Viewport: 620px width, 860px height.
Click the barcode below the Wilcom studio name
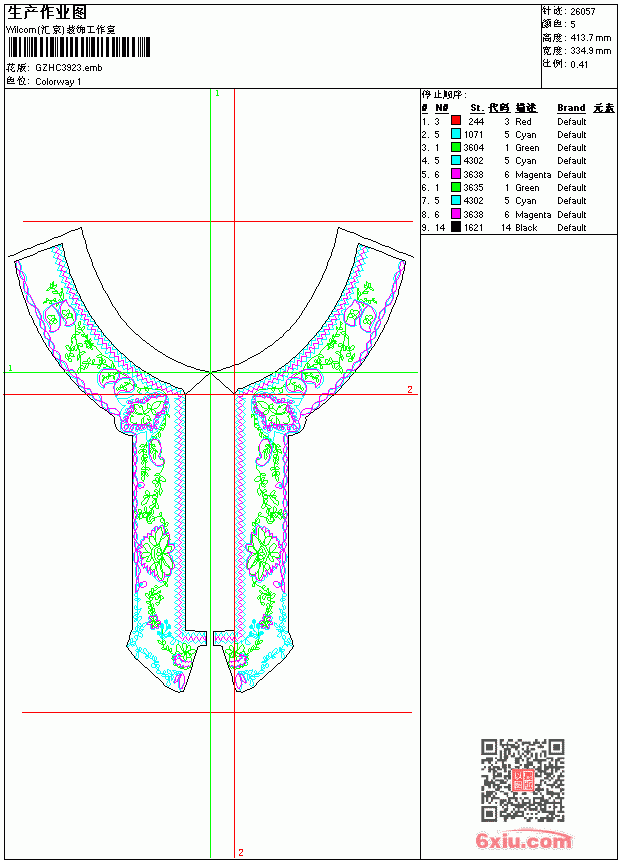(x=78, y=47)
